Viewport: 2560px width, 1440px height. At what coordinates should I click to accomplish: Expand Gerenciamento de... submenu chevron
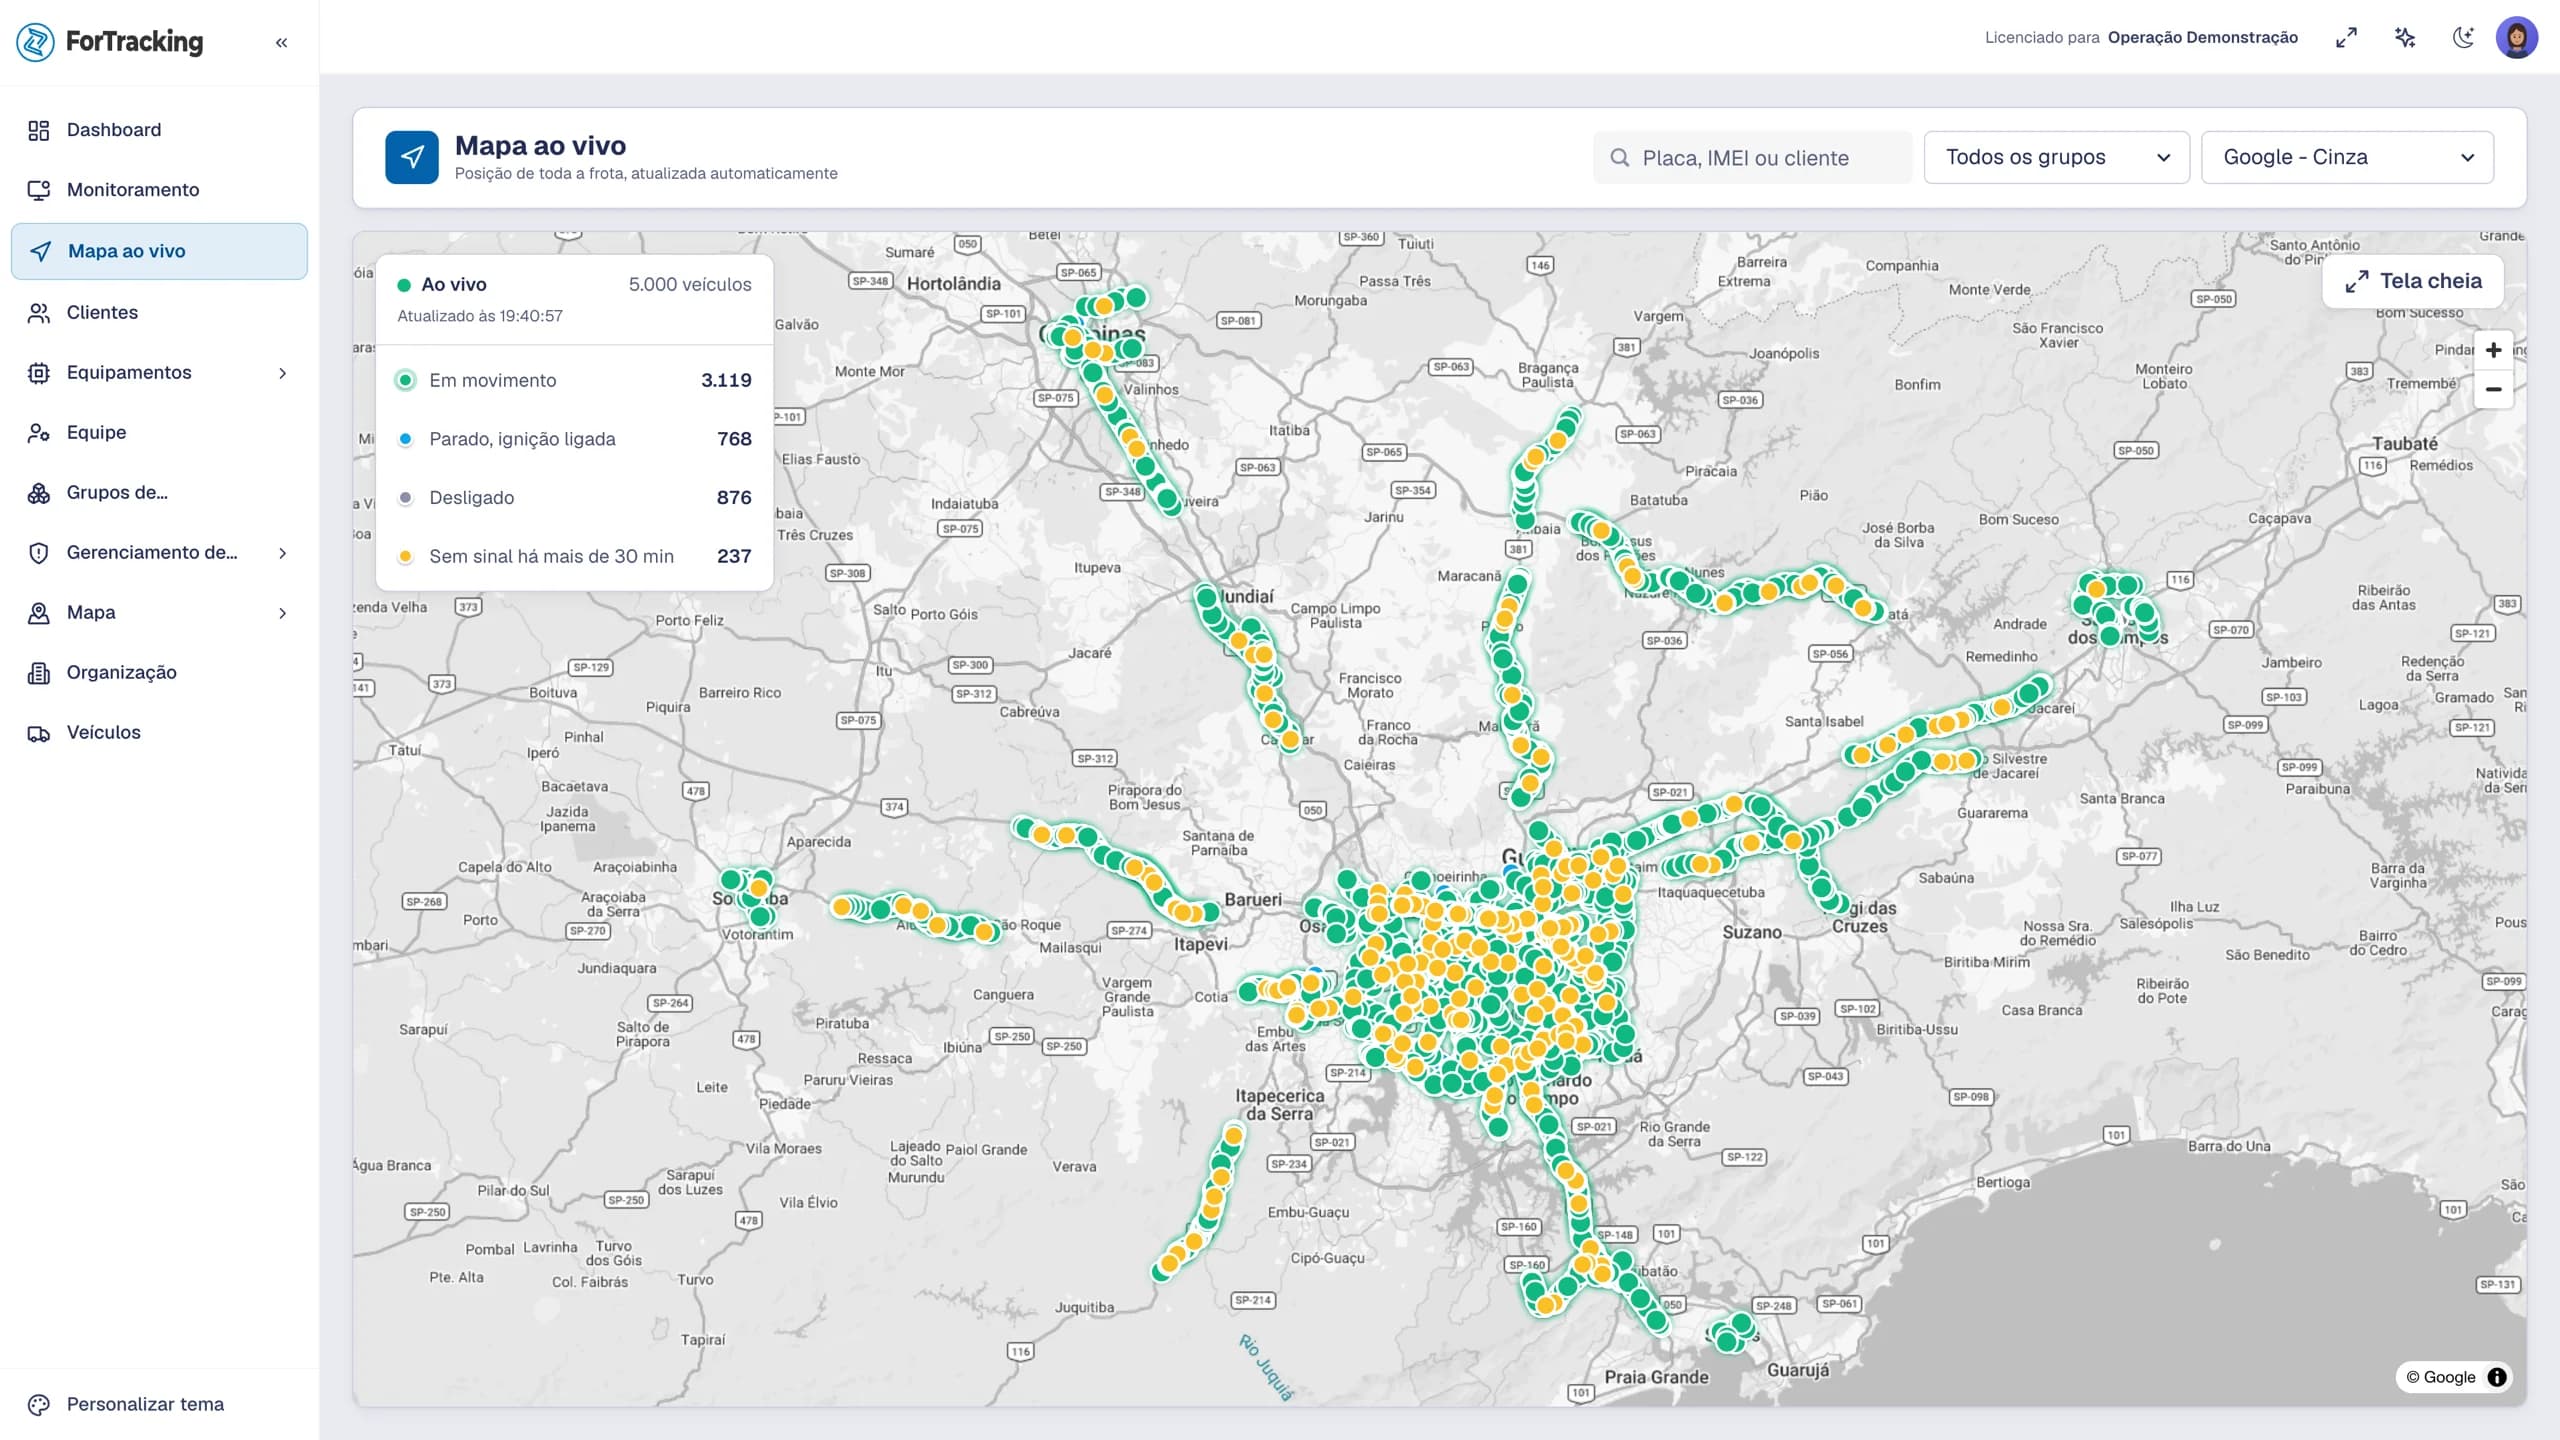tap(282, 553)
